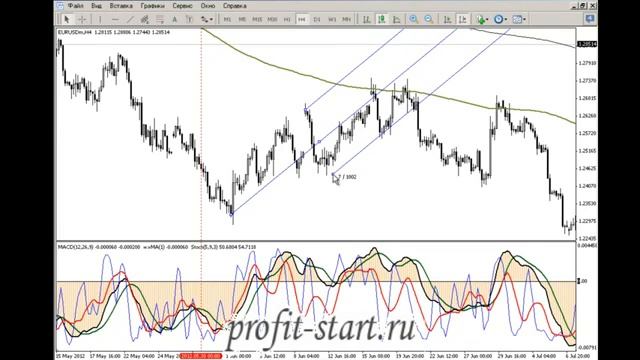640x360 pixels.
Task: Pick the vertical line drawing tool
Action: [x=100, y=19]
